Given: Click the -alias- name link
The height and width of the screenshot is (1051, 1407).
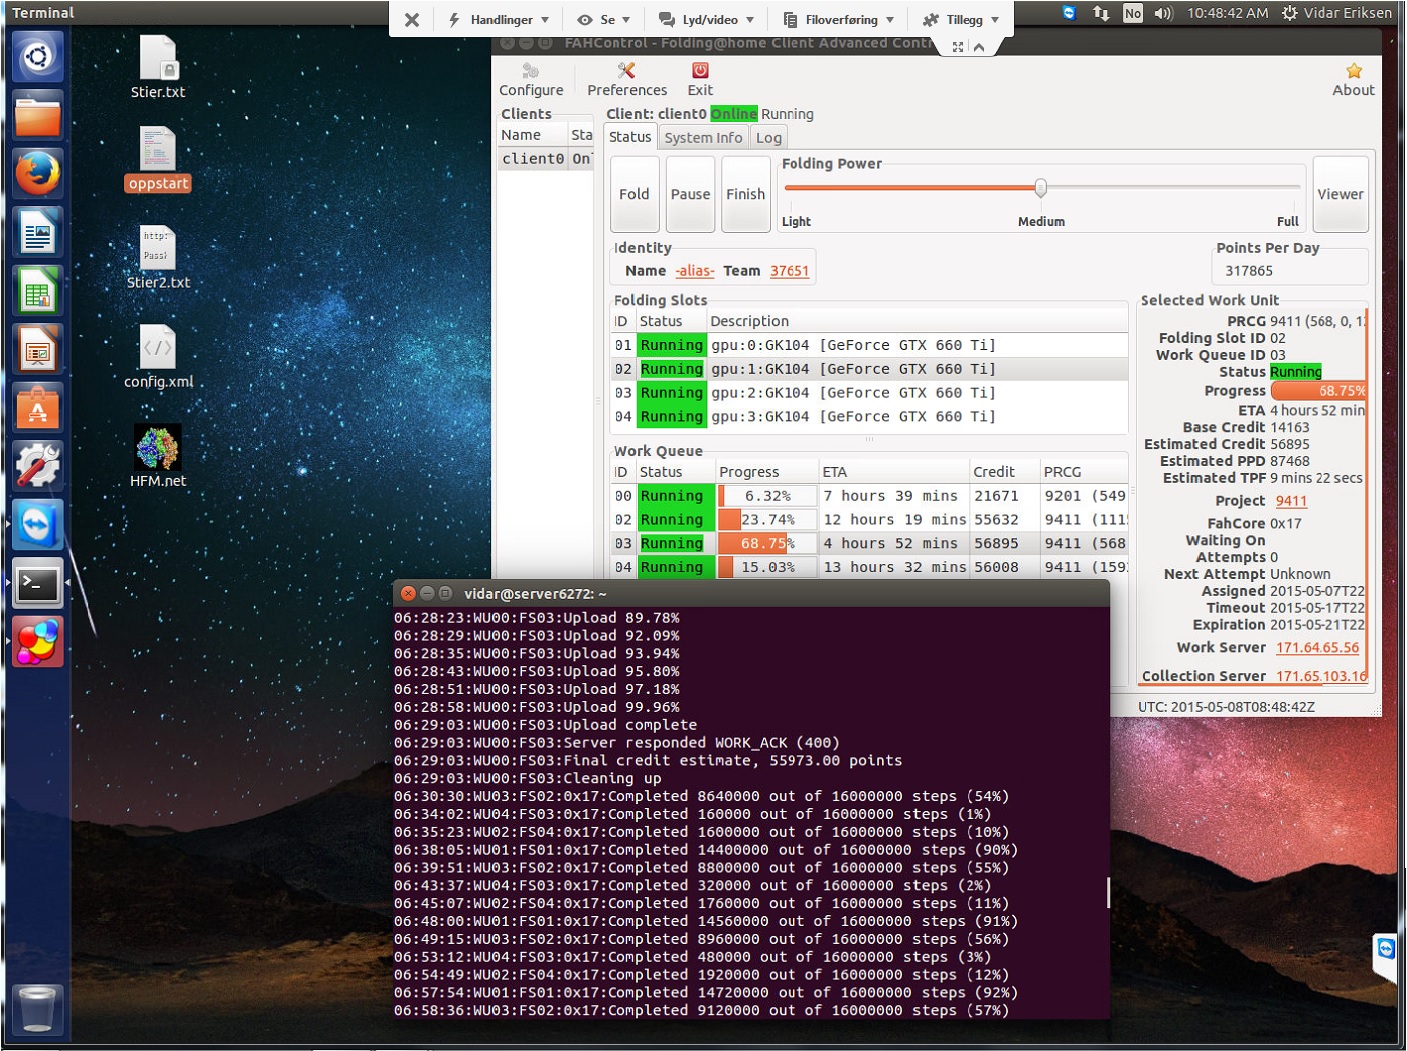Looking at the screenshot, I should [694, 271].
